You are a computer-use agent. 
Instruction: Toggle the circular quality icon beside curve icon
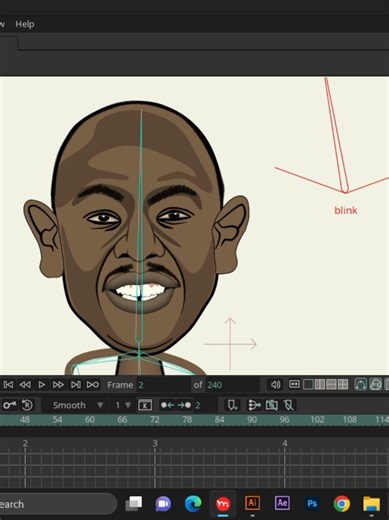point(376,384)
